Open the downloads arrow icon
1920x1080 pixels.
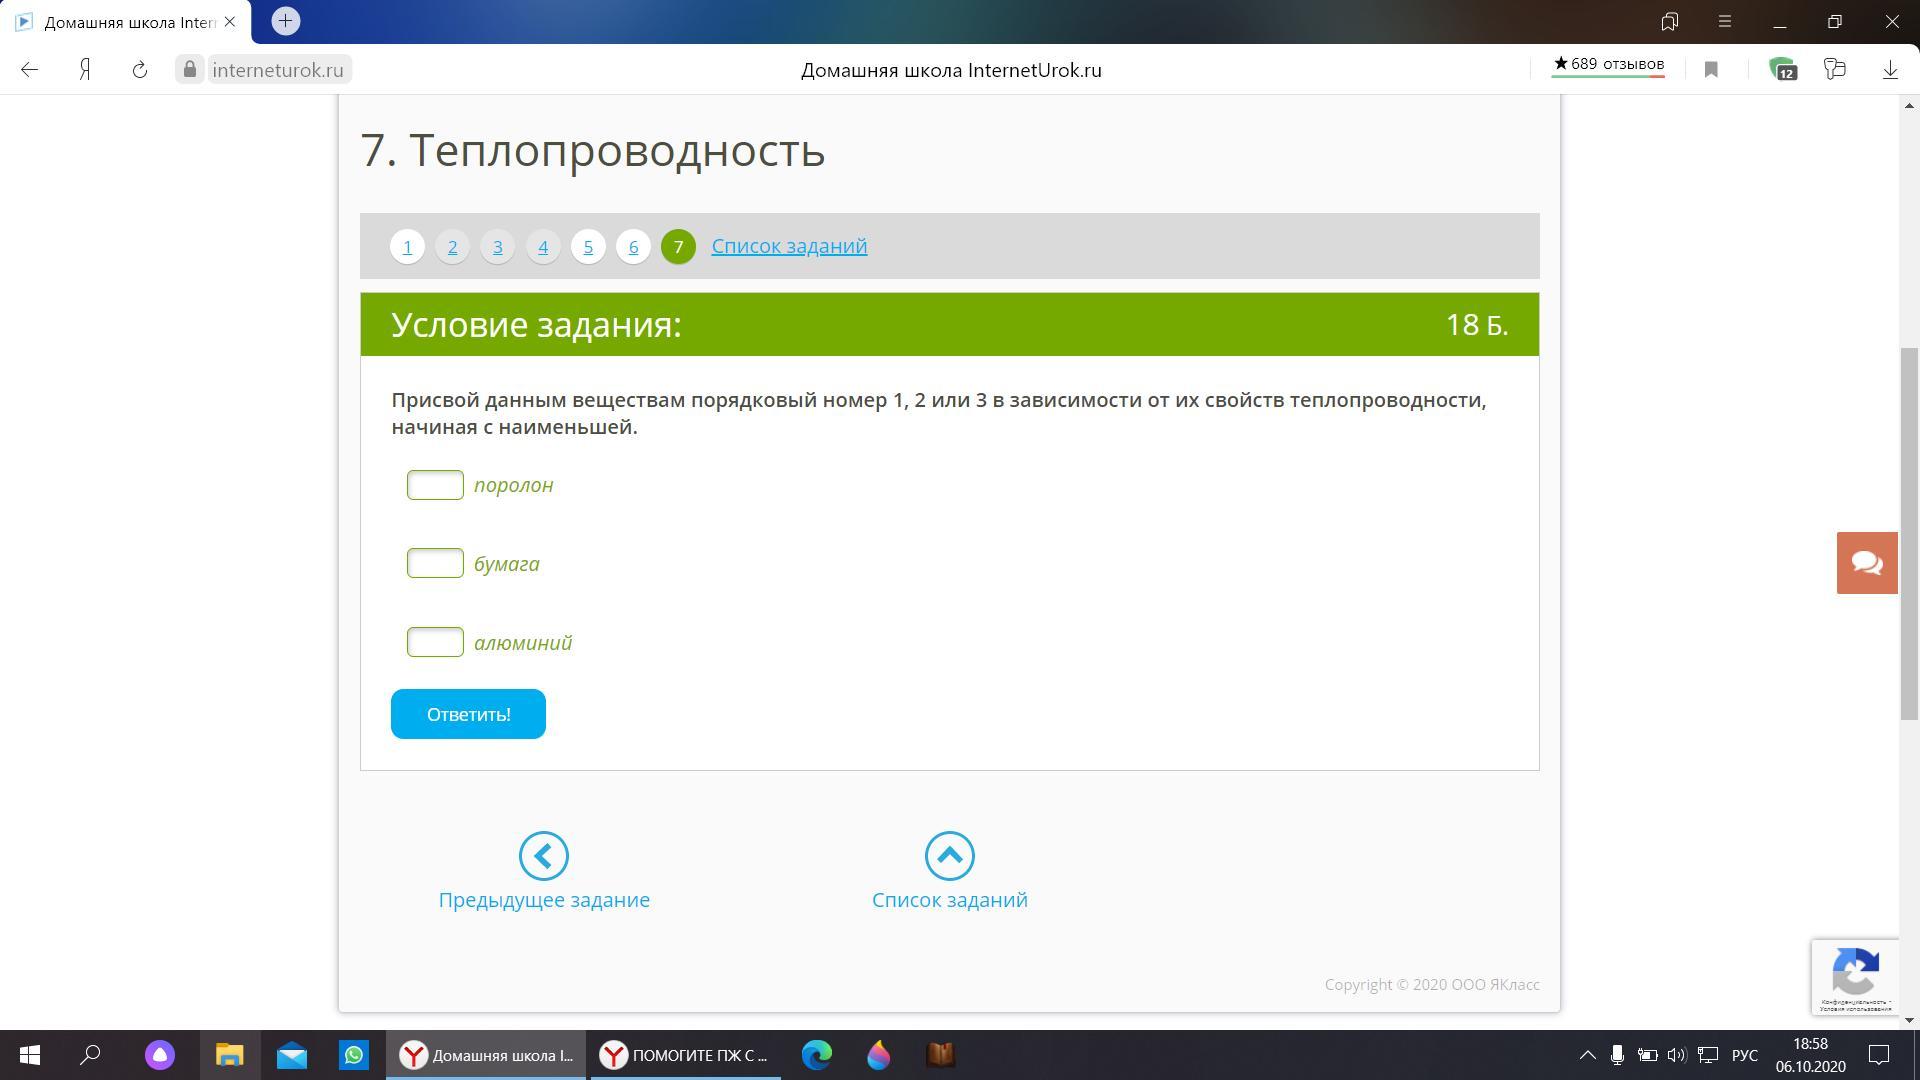pos(1890,70)
